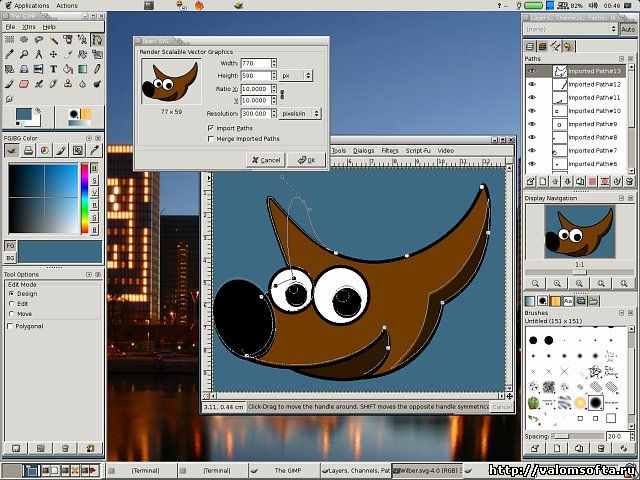Select the Text tool
The width and height of the screenshot is (640, 480).
coord(53,69)
